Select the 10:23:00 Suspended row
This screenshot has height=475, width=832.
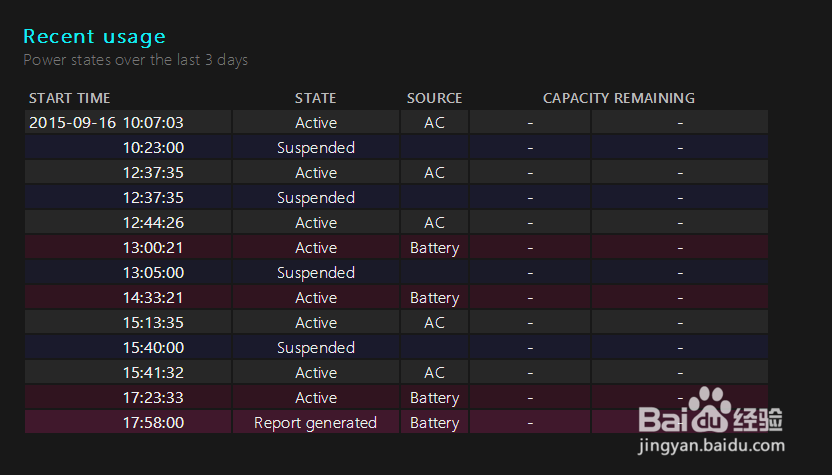[315, 148]
